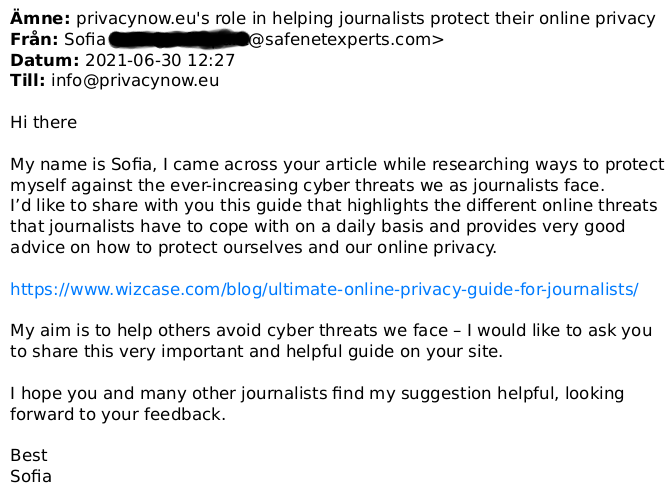This screenshot has height=495, width=671.
Task: Click the line 'advice on how to protect ourselves'
Action: 253,247
